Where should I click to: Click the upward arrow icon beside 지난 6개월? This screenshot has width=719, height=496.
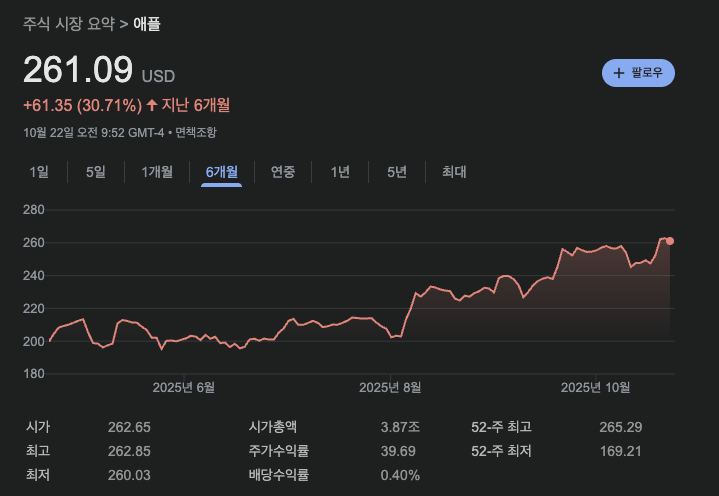click(x=152, y=105)
